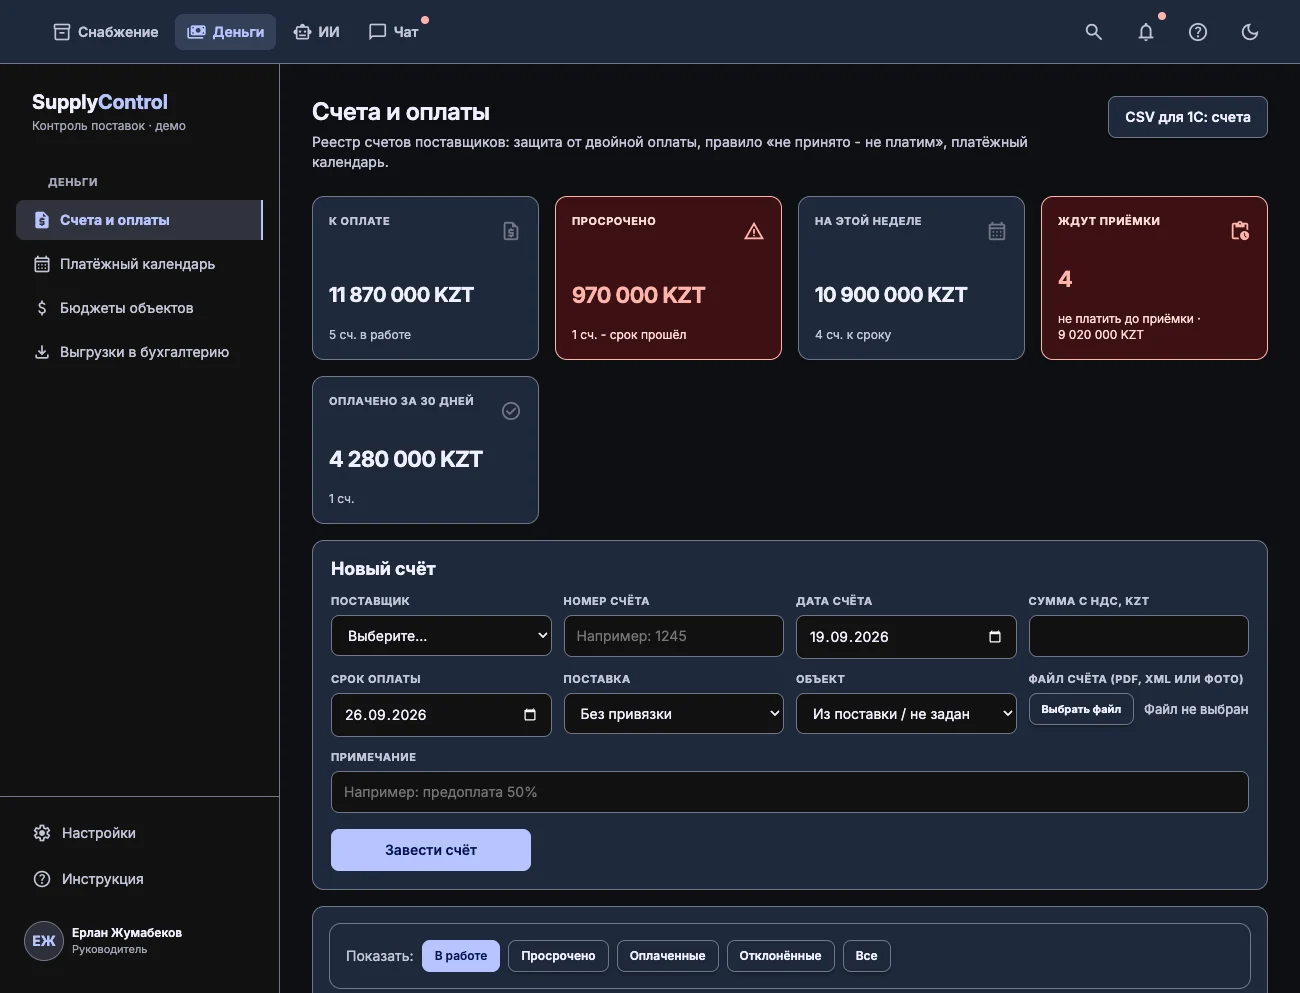Click checkmark circle icon in Оплачено за 30 дней card
Image resolution: width=1300 pixels, height=993 pixels.
[x=511, y=411]
